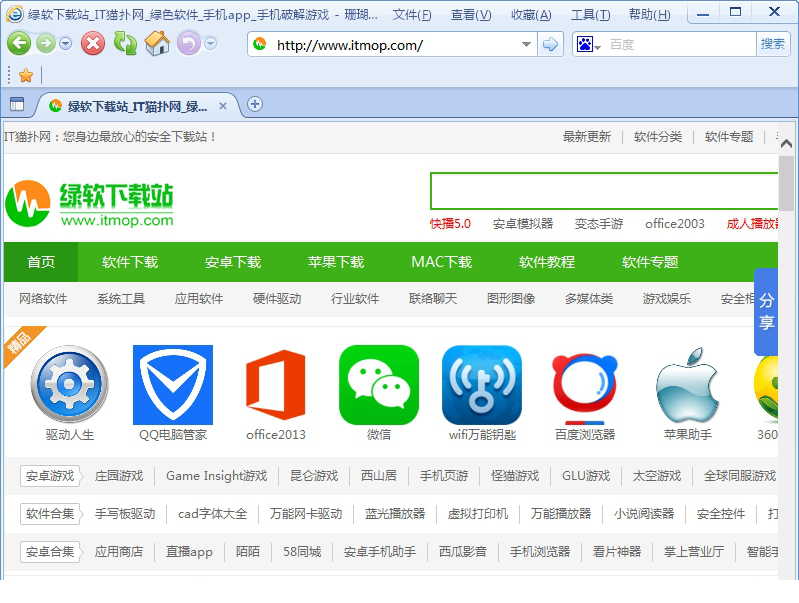This screenshot has height=603, width=799.
Task: Click the Forward arrow button
Action: tap(46, 44)
